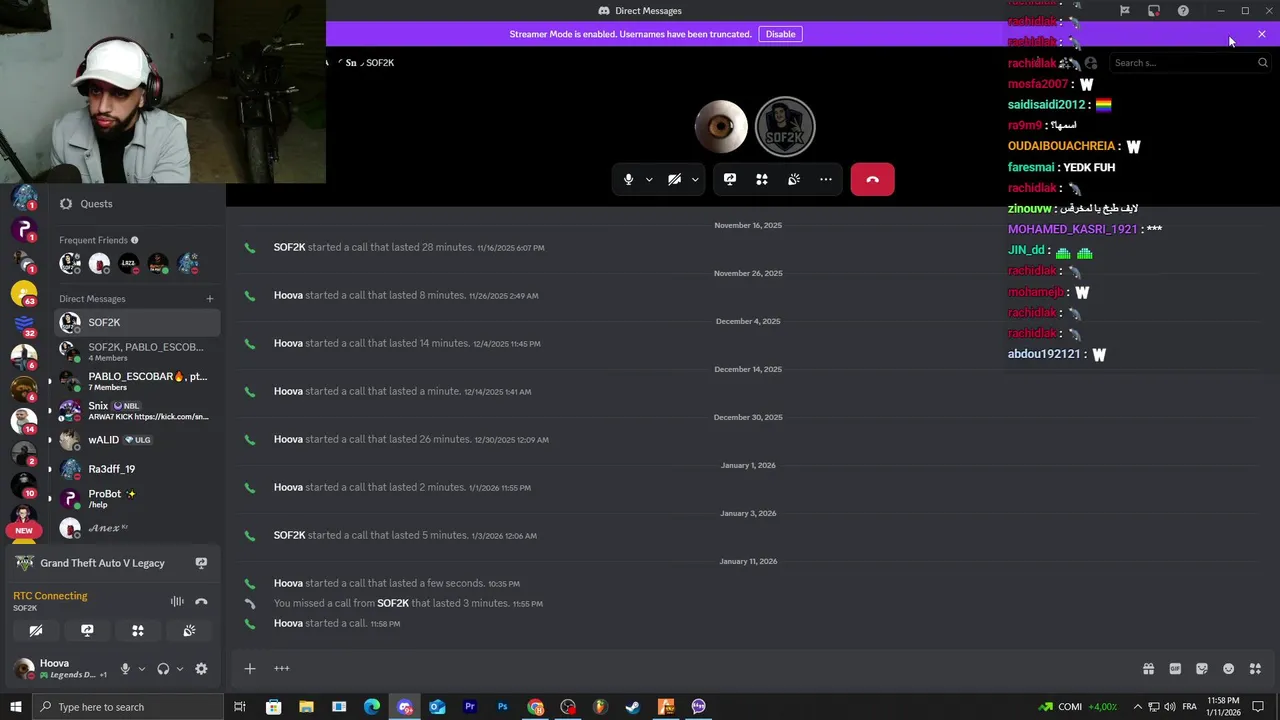The image size is (1280, 720).
Task: Open the server with 32 notification badge
Action: coord(24,324)
